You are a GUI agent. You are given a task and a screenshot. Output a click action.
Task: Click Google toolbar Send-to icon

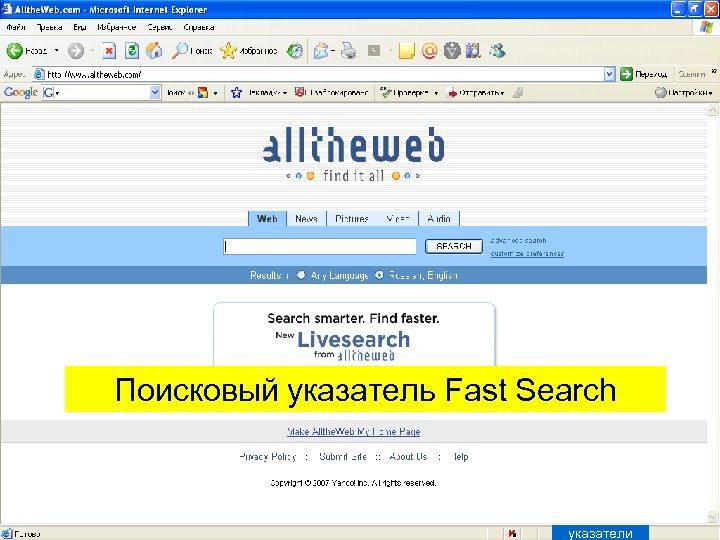pos(452,93)
